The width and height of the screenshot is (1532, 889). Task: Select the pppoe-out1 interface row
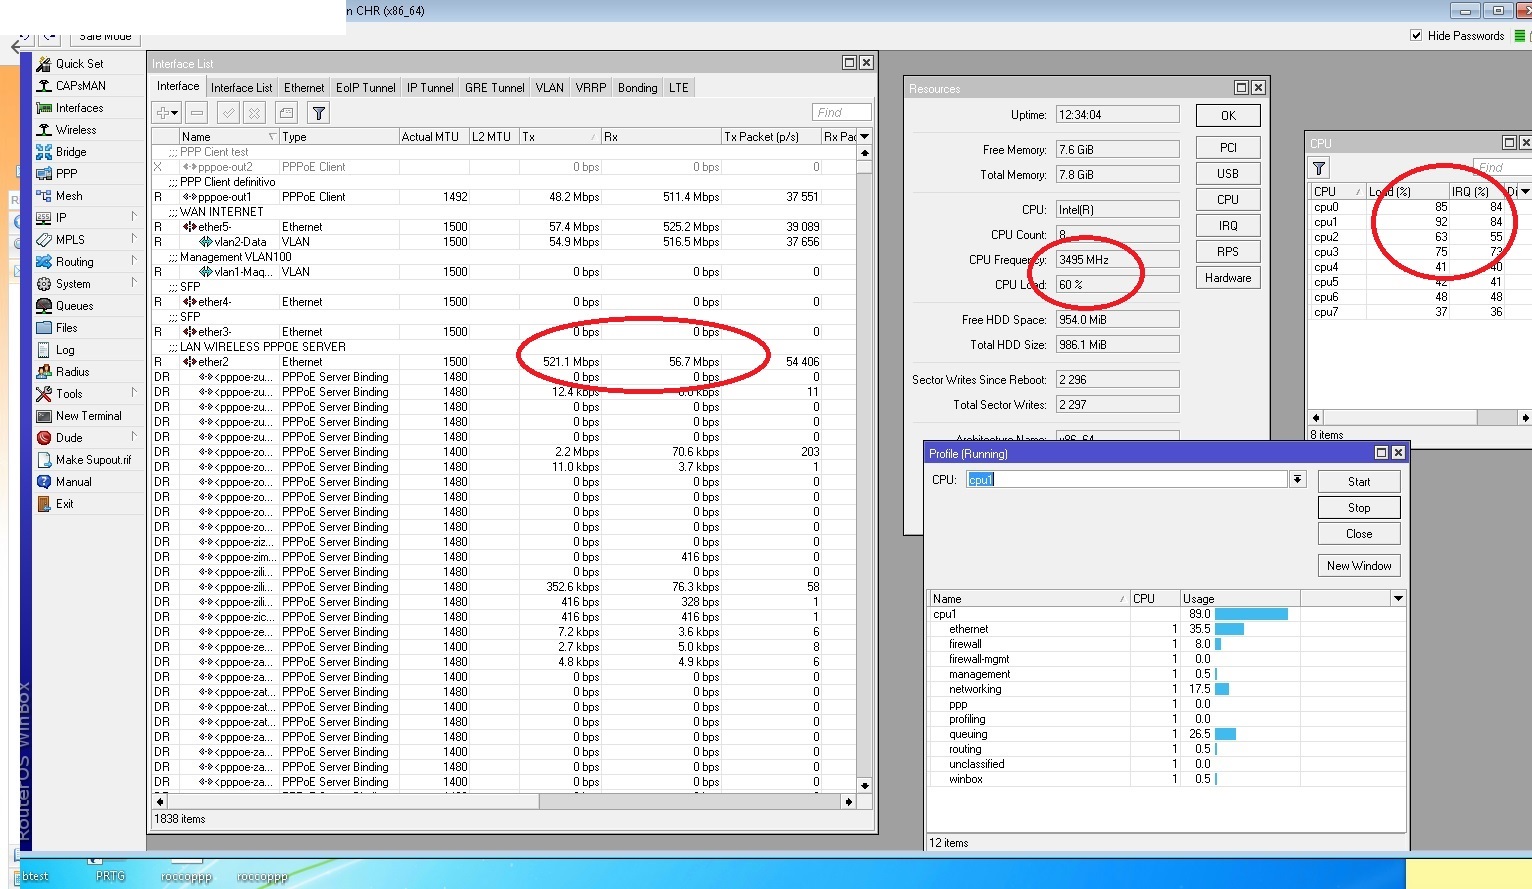click(502, 197)
